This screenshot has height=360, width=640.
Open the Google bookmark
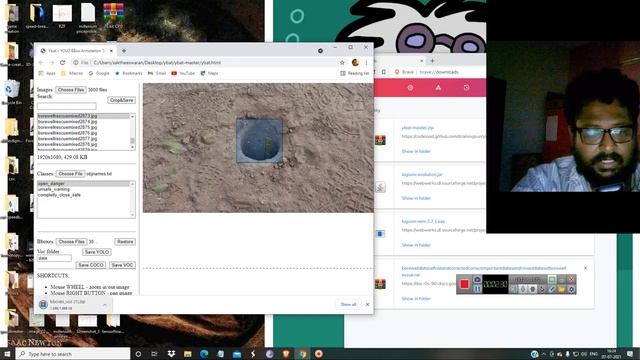click(98, 73)
